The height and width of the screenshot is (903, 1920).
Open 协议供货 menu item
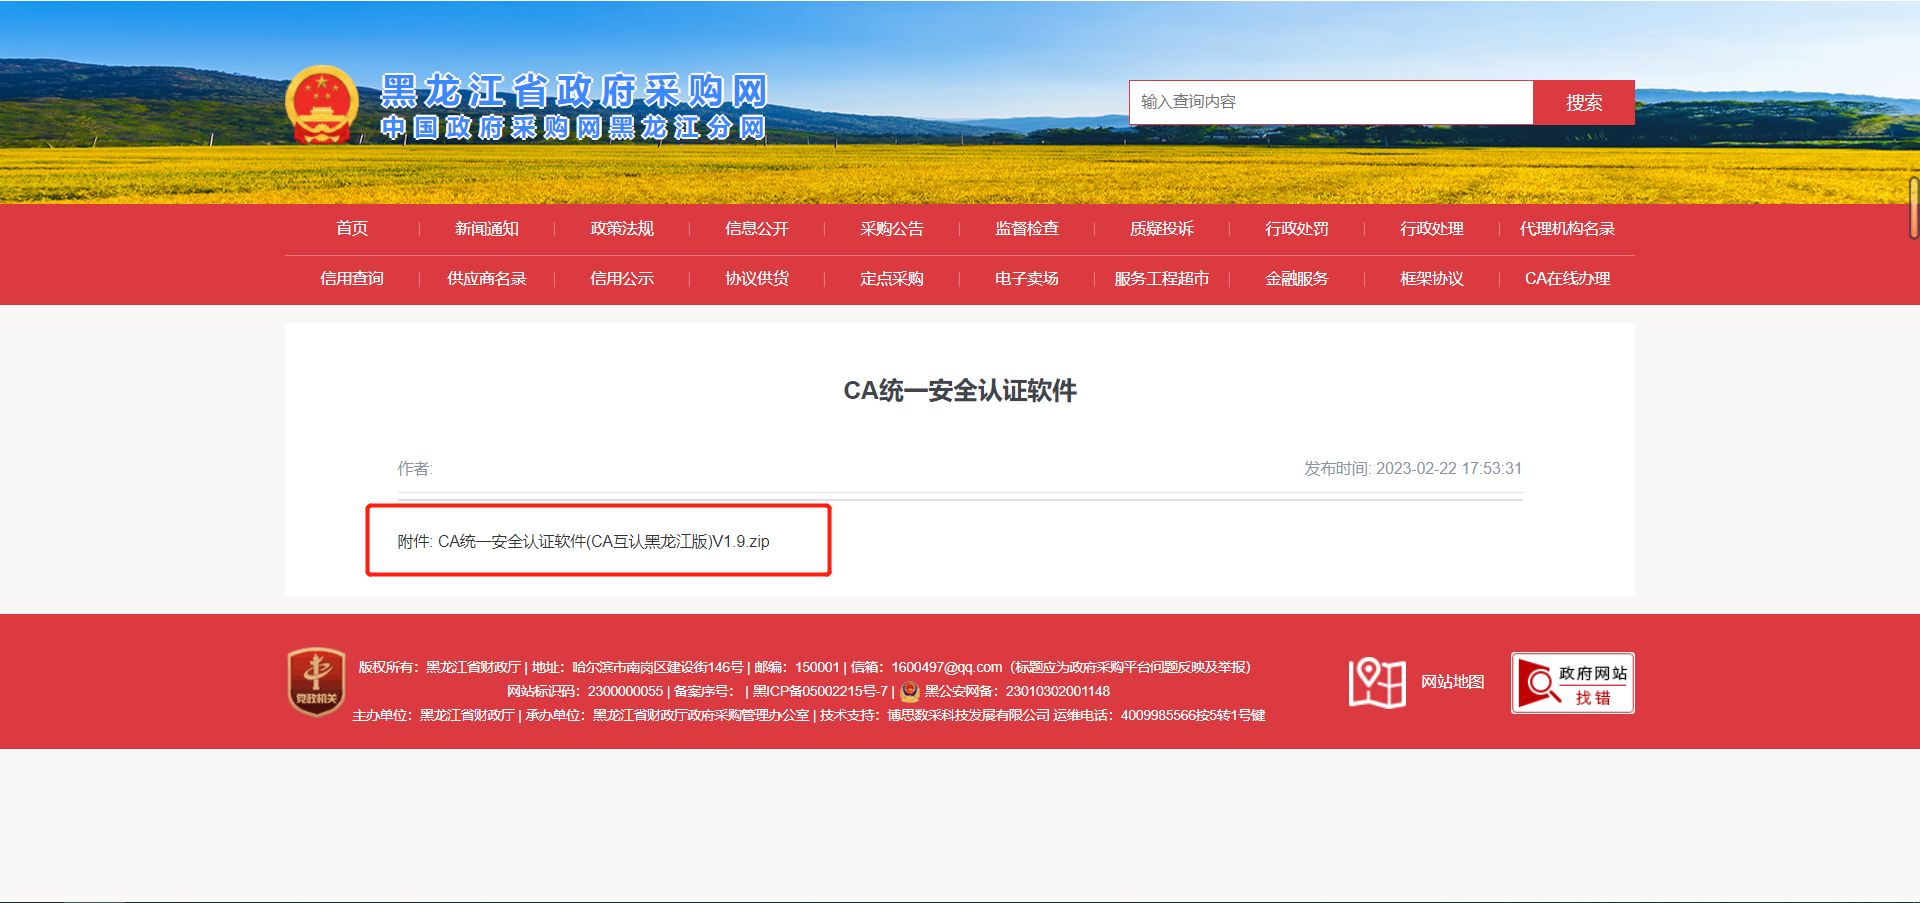coord(757,279)
